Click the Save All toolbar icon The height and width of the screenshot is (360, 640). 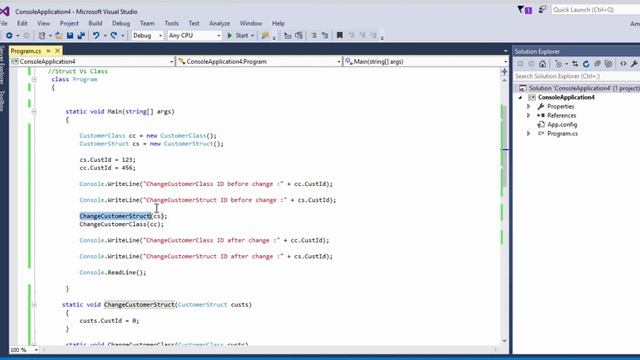[x=81, y=36]
